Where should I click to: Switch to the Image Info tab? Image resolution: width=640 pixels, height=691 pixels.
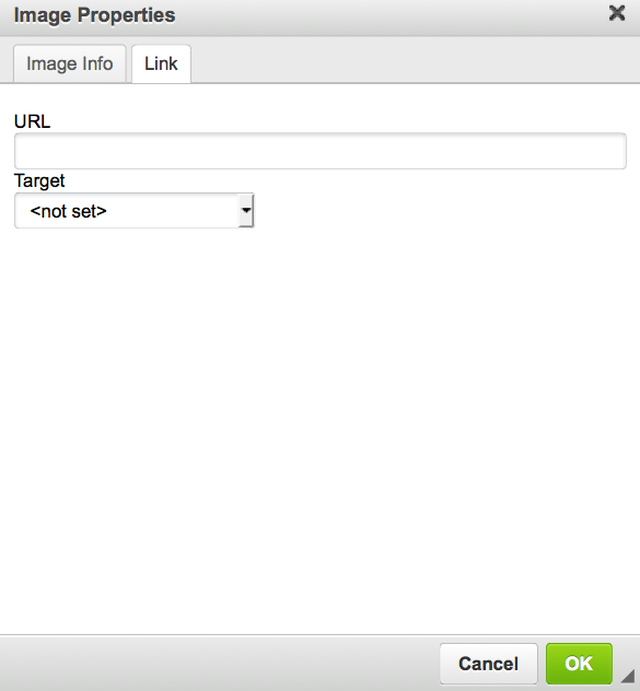tap(69, 64)
